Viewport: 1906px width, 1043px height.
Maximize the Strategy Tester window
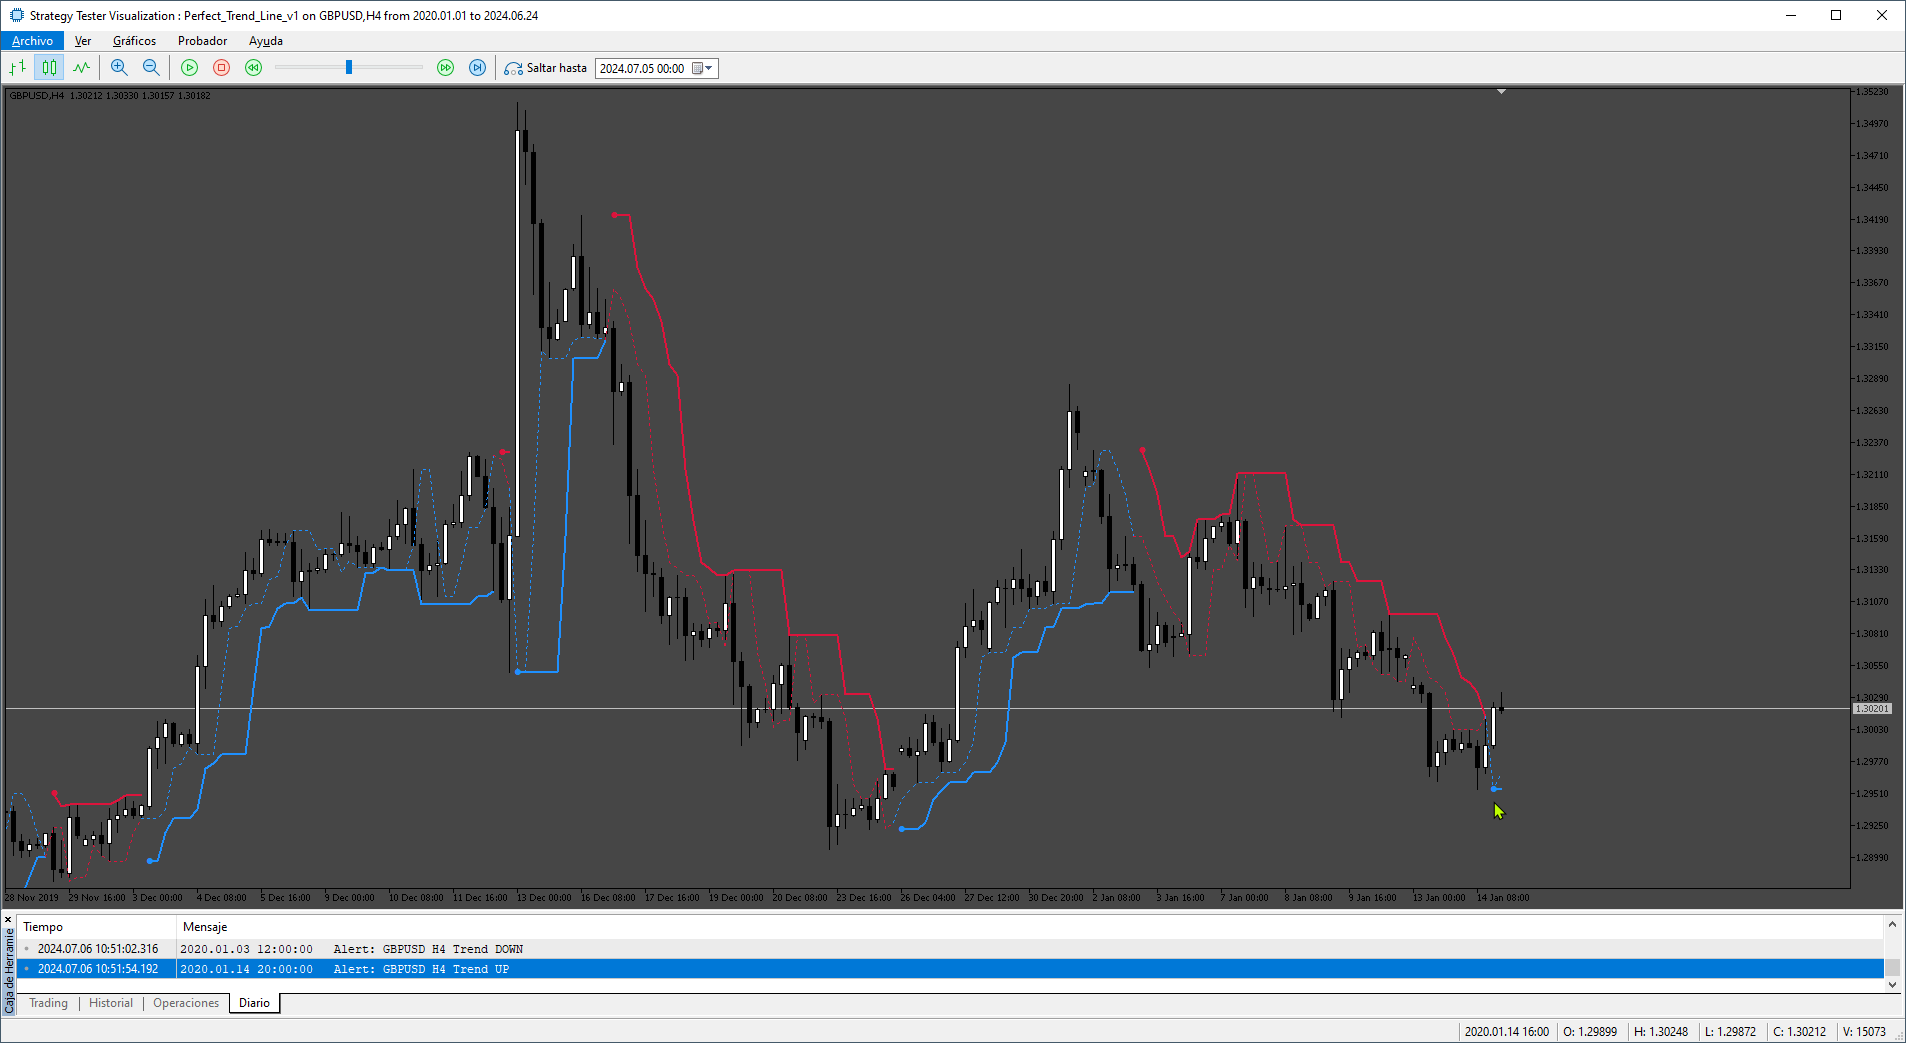coord(1836,15)
